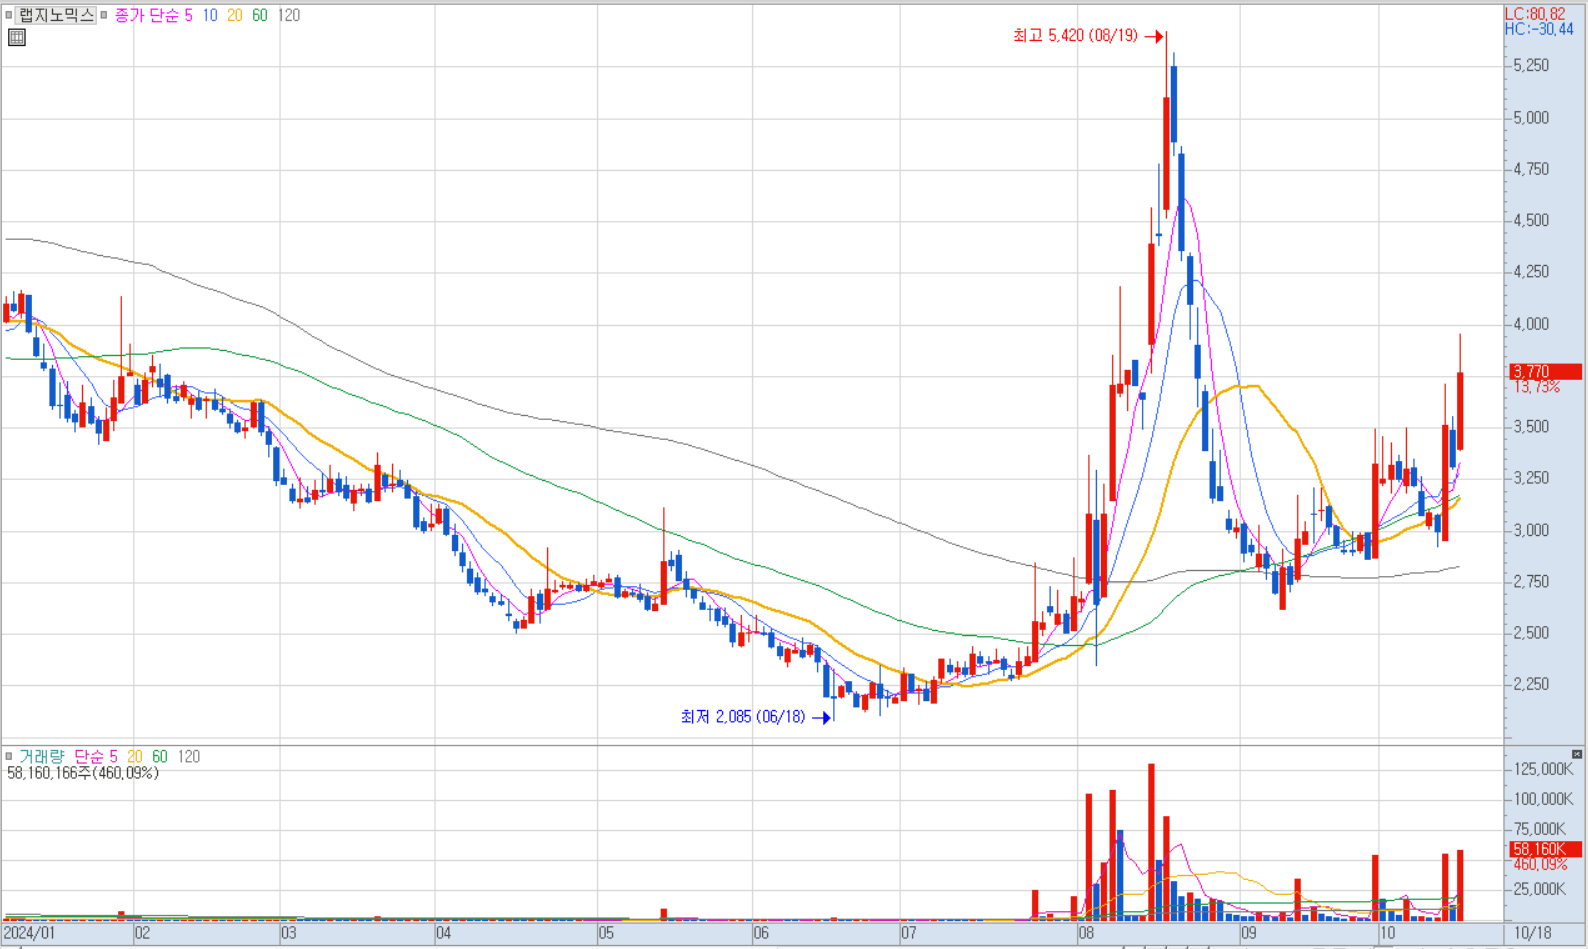Click the 125,000K volume axis label
Screen dimensions: 1588x949
(1543, 769)
